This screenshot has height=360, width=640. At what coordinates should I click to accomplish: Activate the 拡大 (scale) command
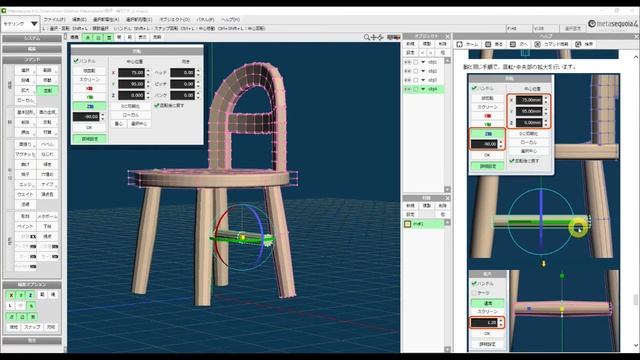pyautogui.click(x=25, y=90)
